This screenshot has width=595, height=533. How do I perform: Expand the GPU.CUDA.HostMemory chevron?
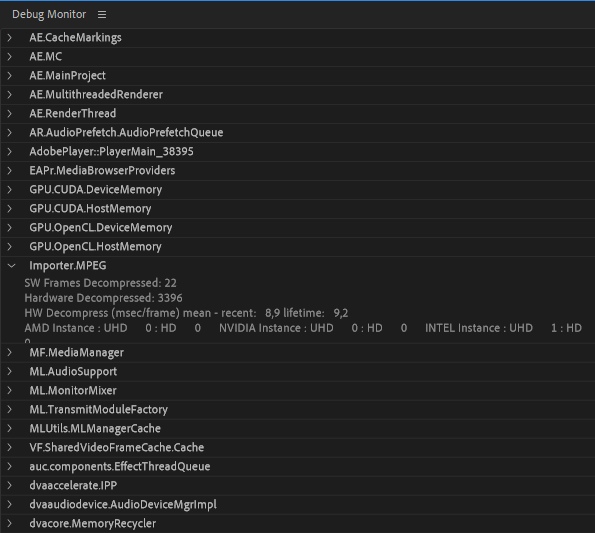10,208
